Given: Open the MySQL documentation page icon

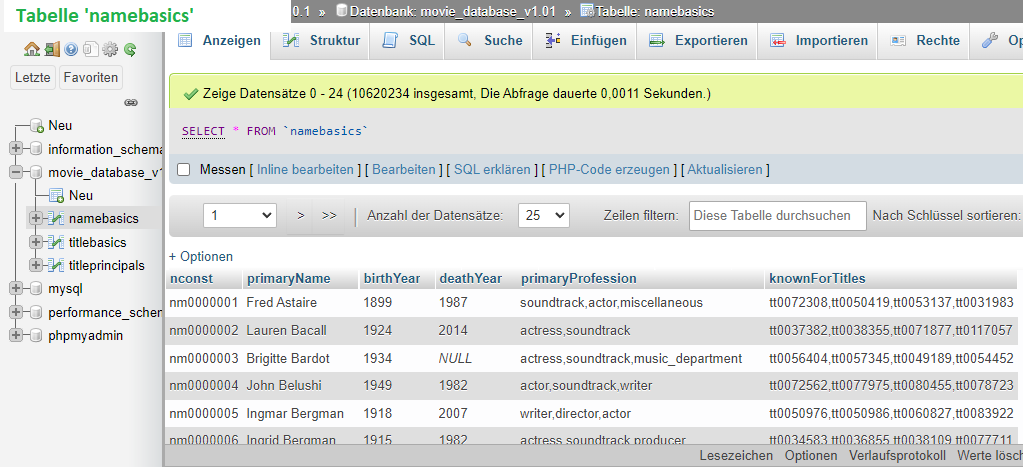Looking at the screenshot, I should pos(91,49).
